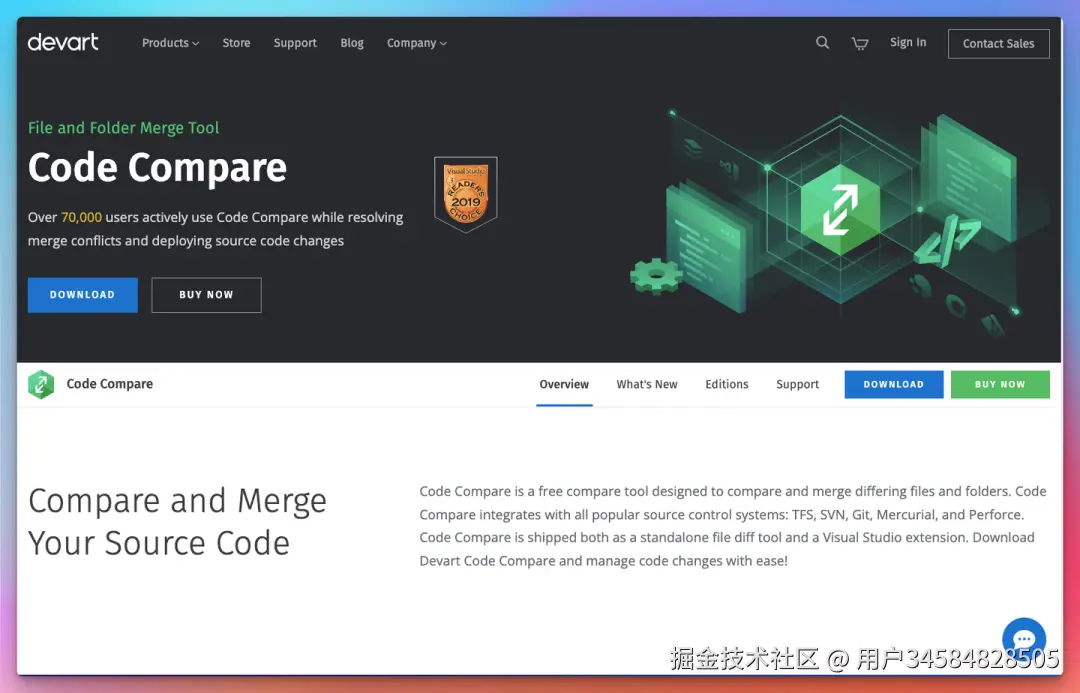Image resolution: width=1080 pixels, height=693 pixels.
Task: Open the site search icon
Action: click(822, 43)
